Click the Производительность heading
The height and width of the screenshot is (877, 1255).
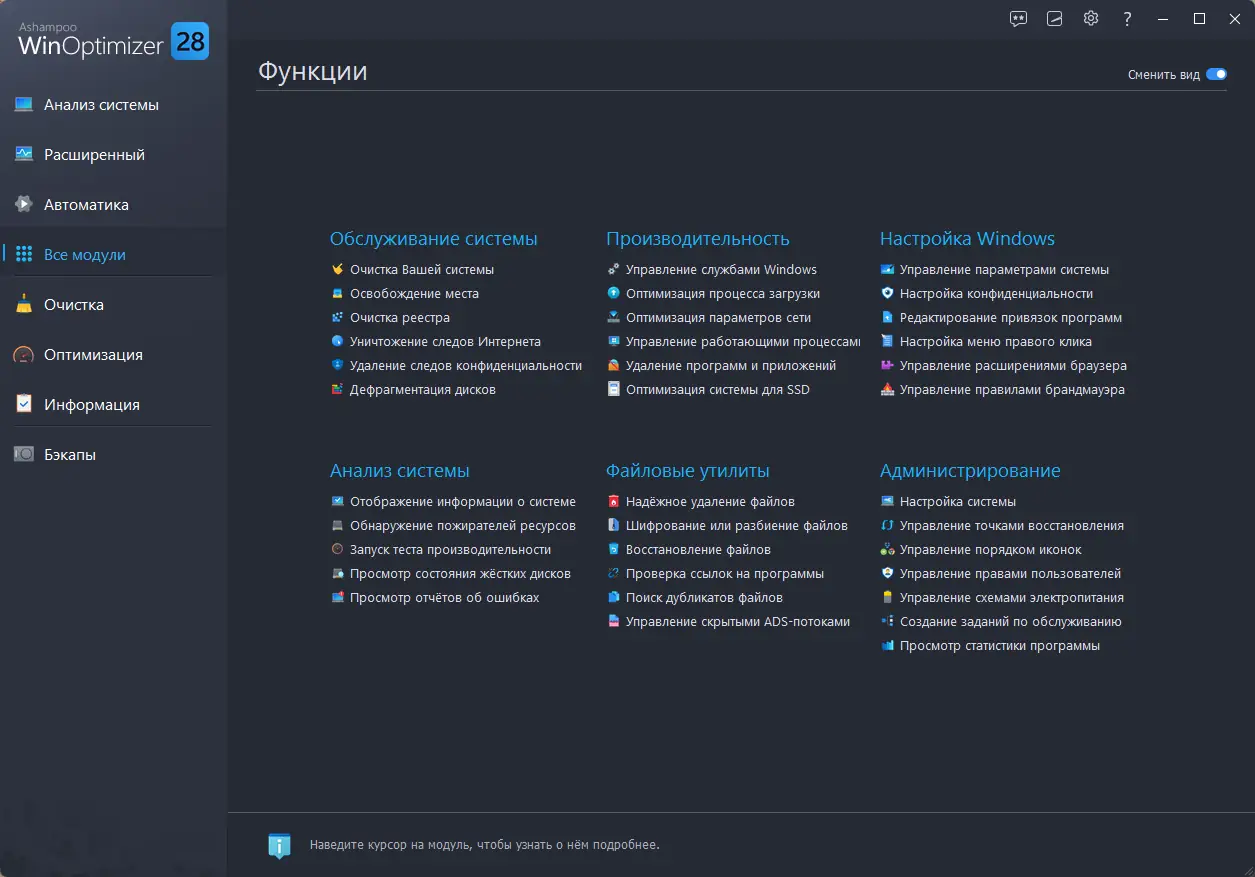click(x=698, y=239)
